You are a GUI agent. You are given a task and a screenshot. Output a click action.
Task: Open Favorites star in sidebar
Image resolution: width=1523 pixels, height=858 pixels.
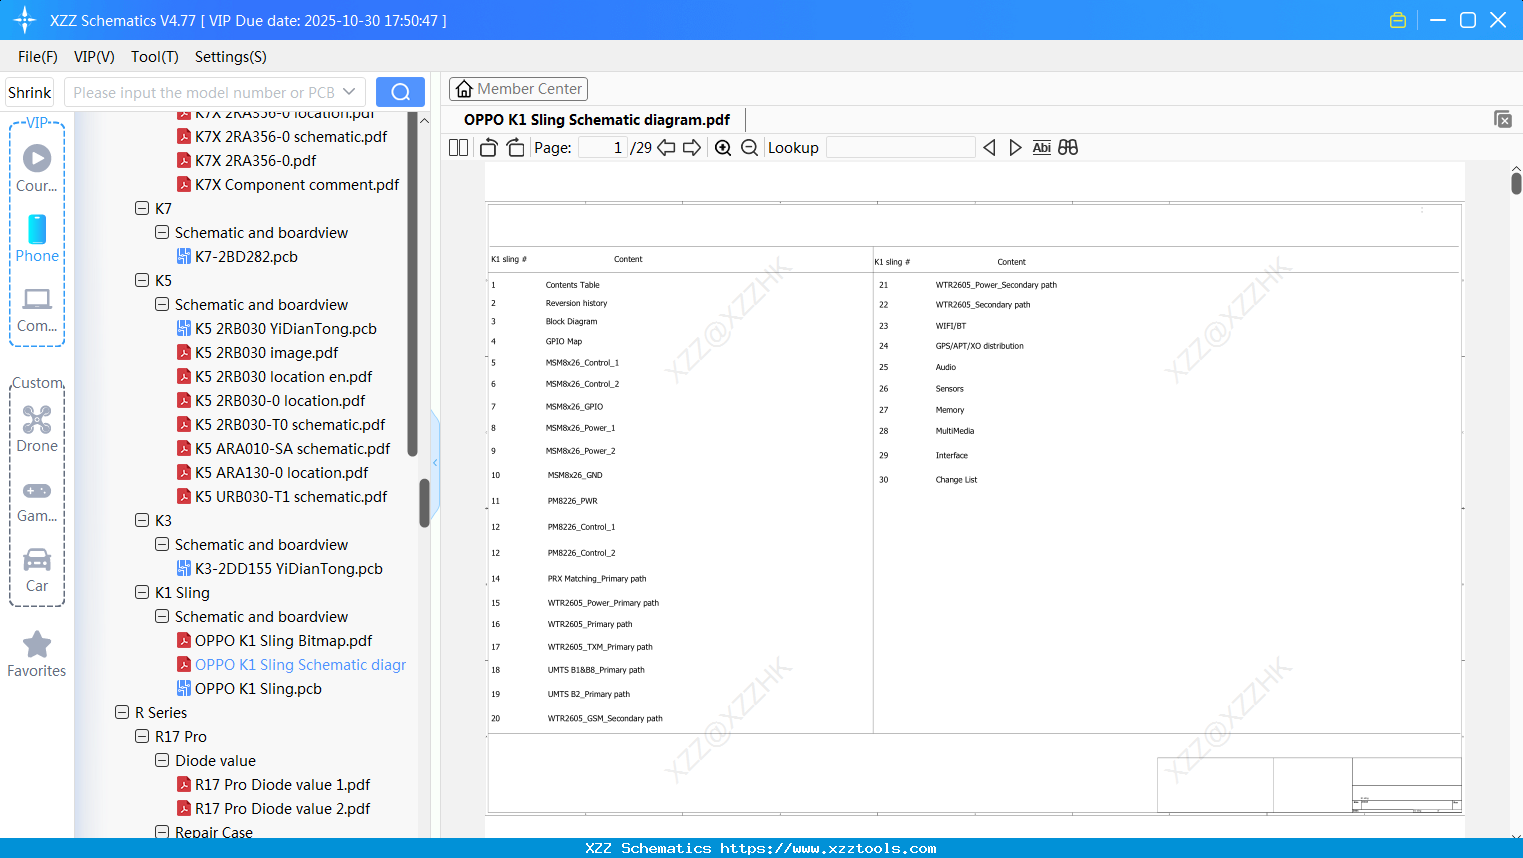click(37, 654)
